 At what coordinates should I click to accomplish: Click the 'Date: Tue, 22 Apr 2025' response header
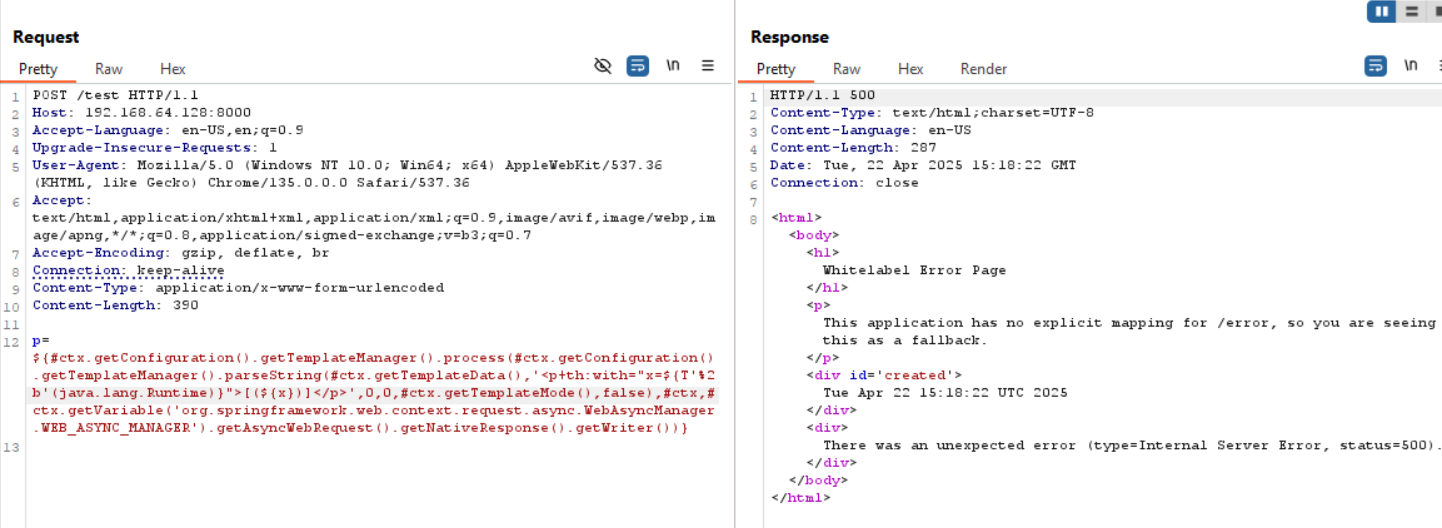(923, 165)
